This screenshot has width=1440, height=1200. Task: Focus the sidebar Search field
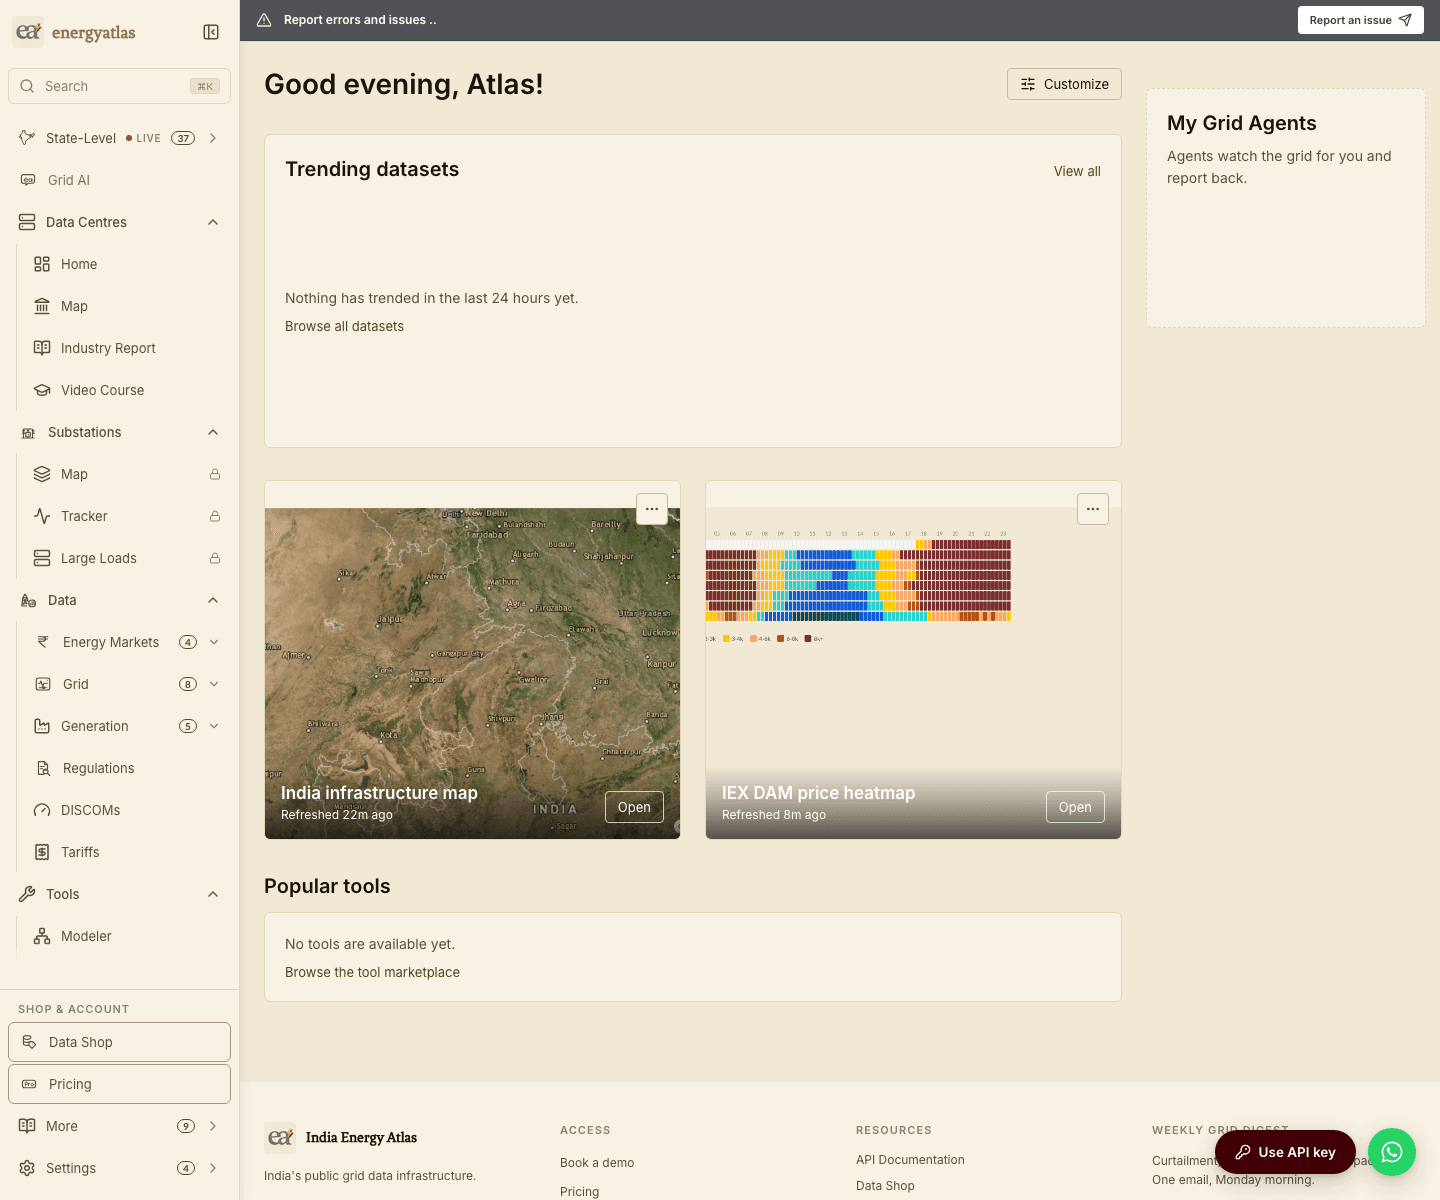point(119,86)
